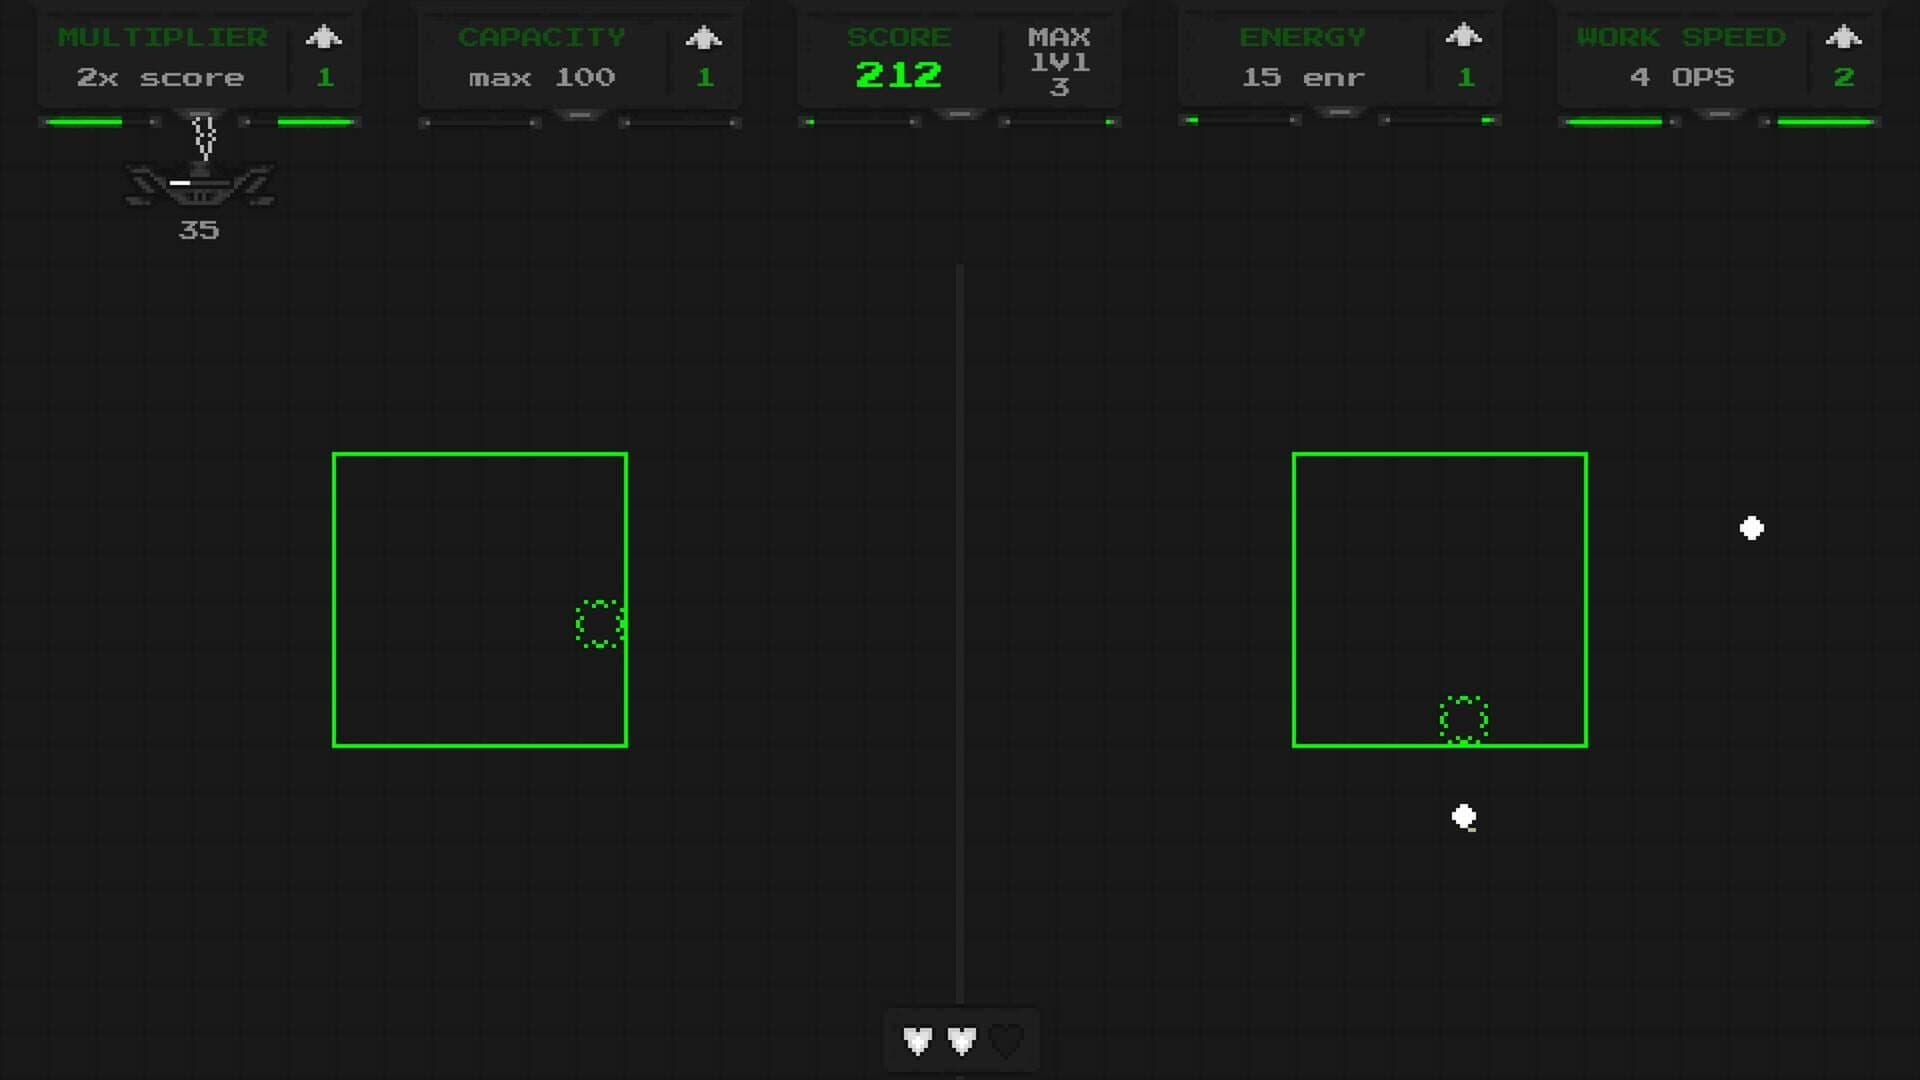Click the dotted circle in the right box
The height and width of the screenshot is (1080, 1920).
1464,720
